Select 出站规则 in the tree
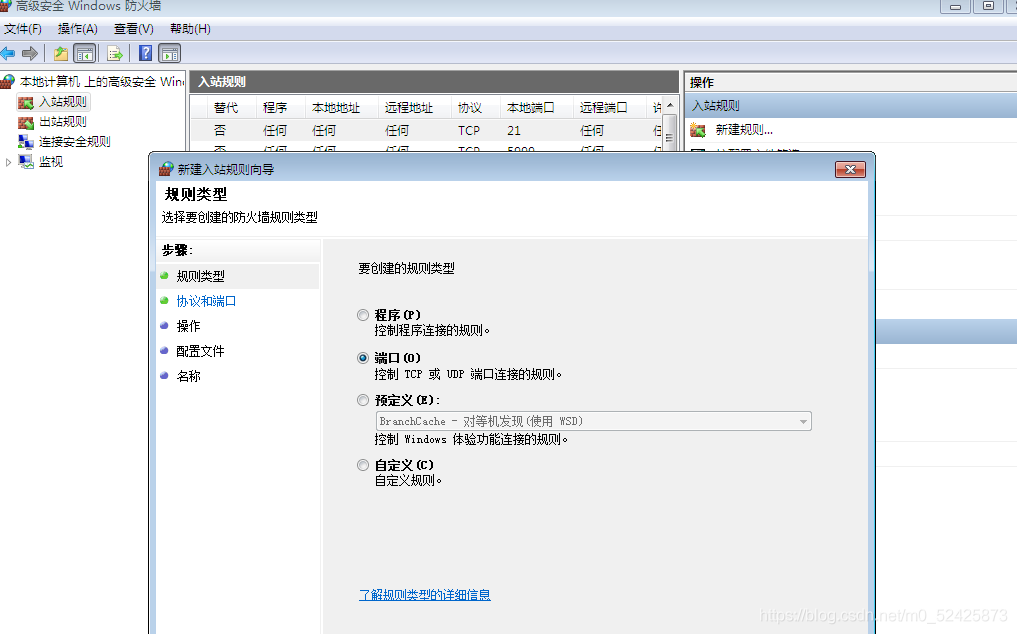The image size is (1017, 634). [x=63, y=122]
